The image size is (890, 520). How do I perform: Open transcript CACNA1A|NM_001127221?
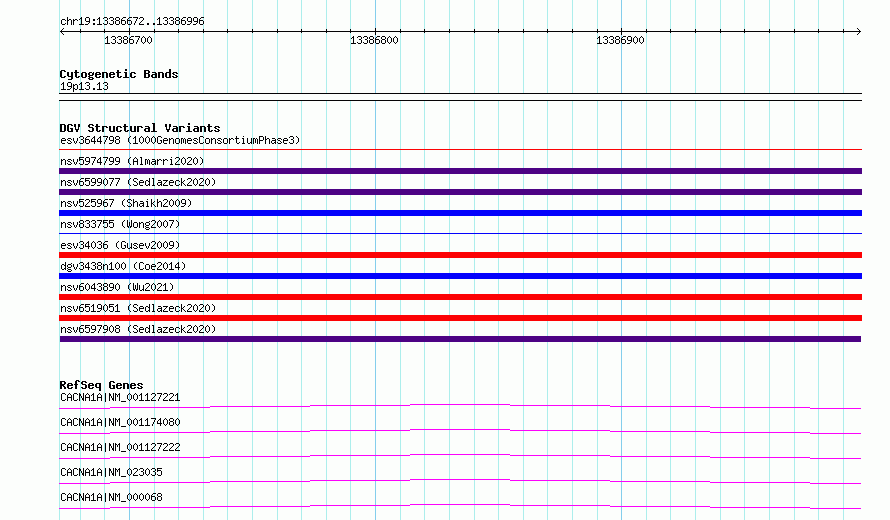(120, 397)
